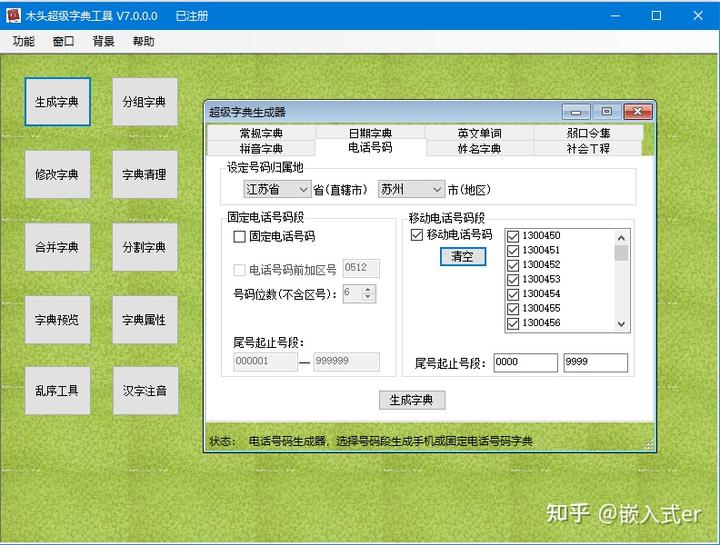720x545 pixels.
Task: Open the 修改字典 tool
Action: 57,174
